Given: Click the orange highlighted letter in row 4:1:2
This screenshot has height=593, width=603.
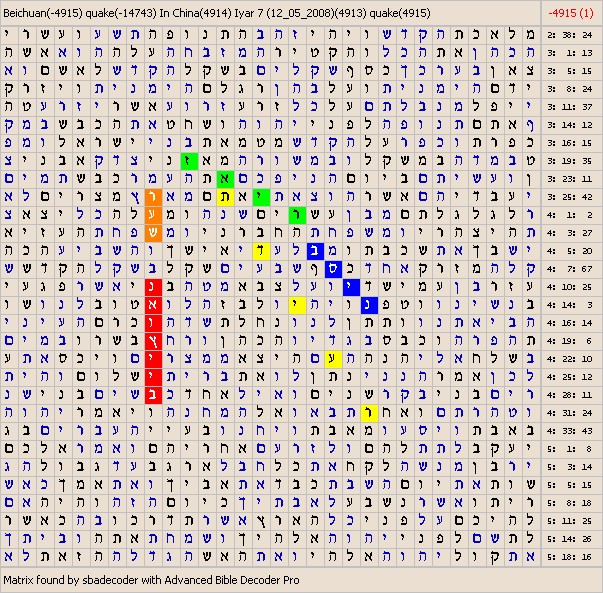Looking at the screenshot, I should click(153, 215).
